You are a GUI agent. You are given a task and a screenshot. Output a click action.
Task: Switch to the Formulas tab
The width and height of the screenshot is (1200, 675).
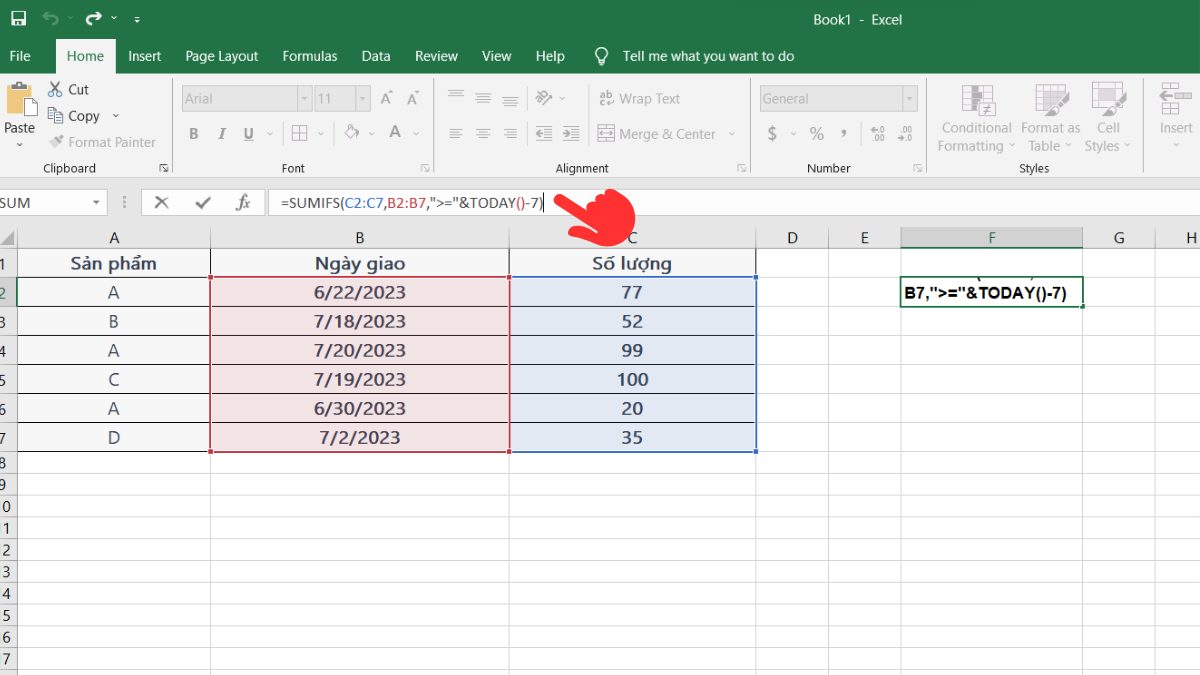point(310,56)
